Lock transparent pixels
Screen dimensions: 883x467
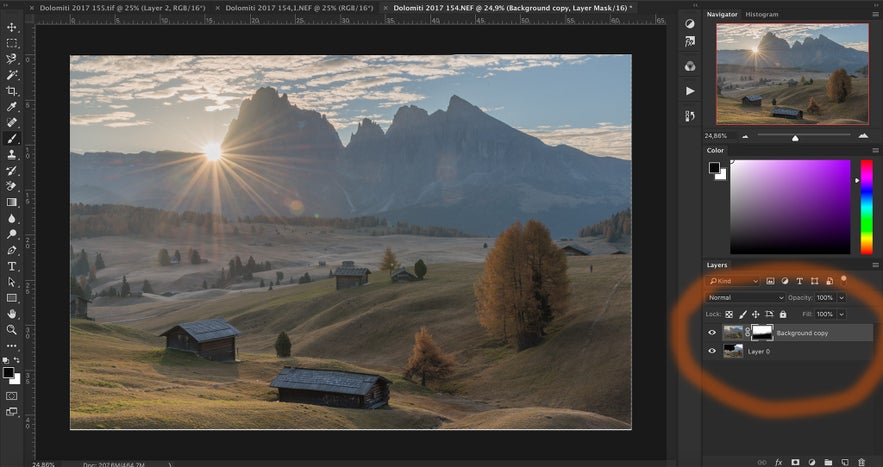729,314
